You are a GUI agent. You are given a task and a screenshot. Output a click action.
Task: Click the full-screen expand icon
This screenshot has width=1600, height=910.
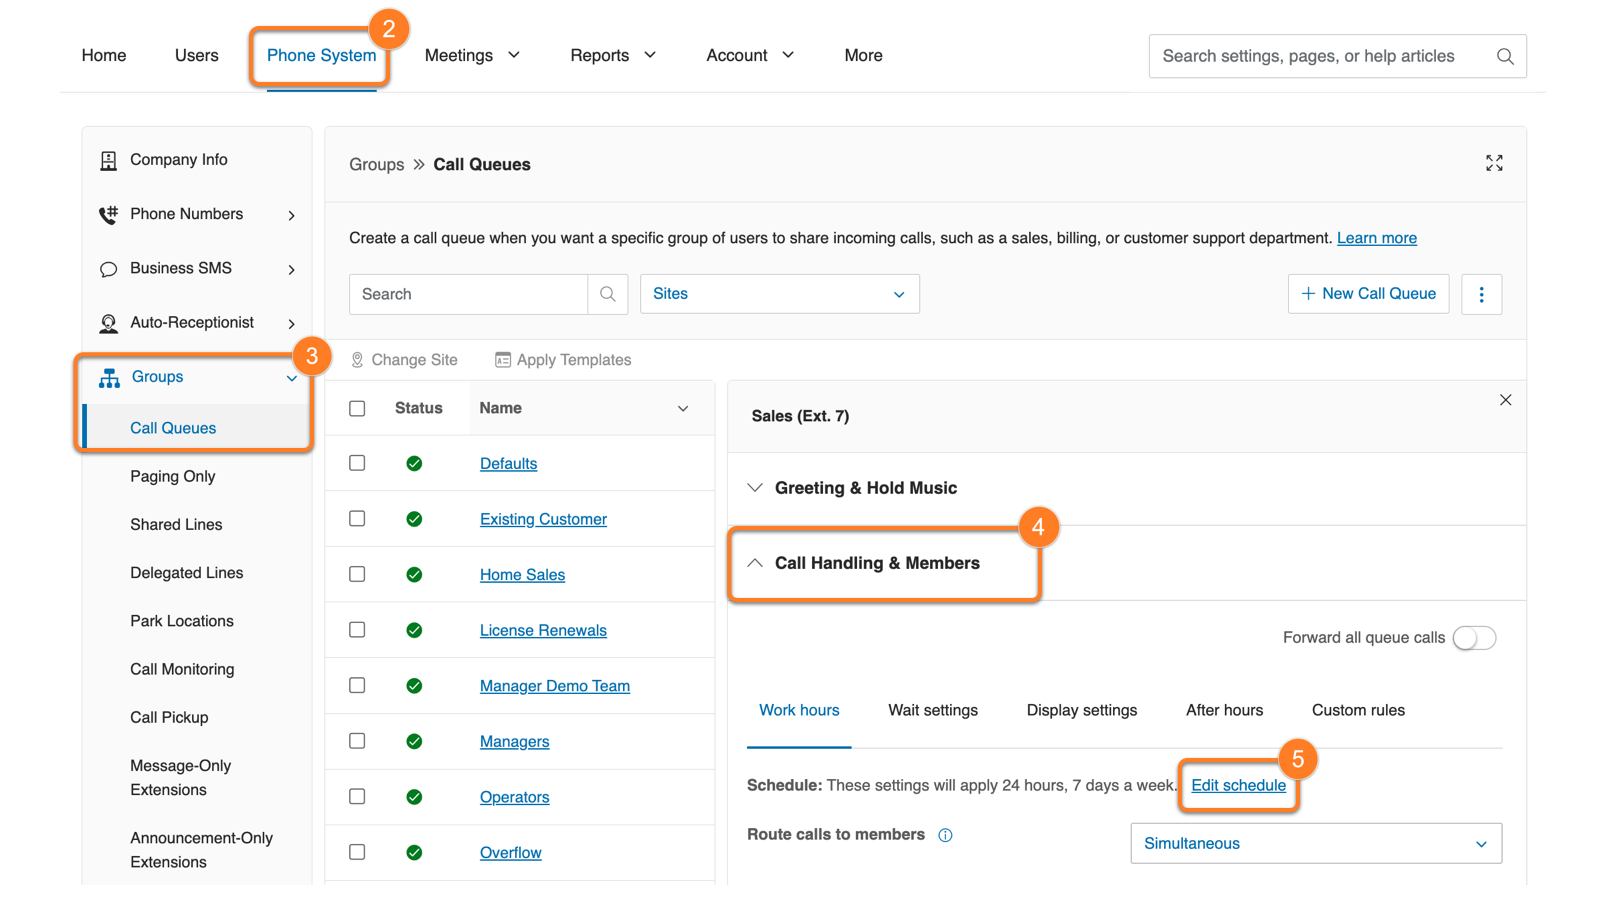pos(1494,163)
